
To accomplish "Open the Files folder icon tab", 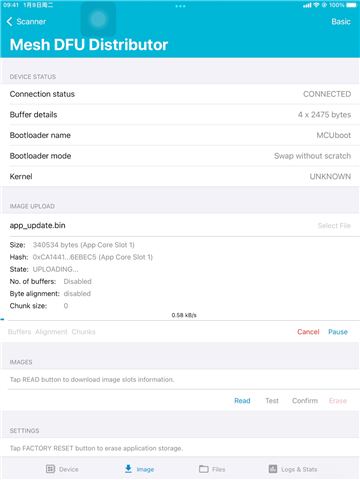I will [x=204, y=469].
